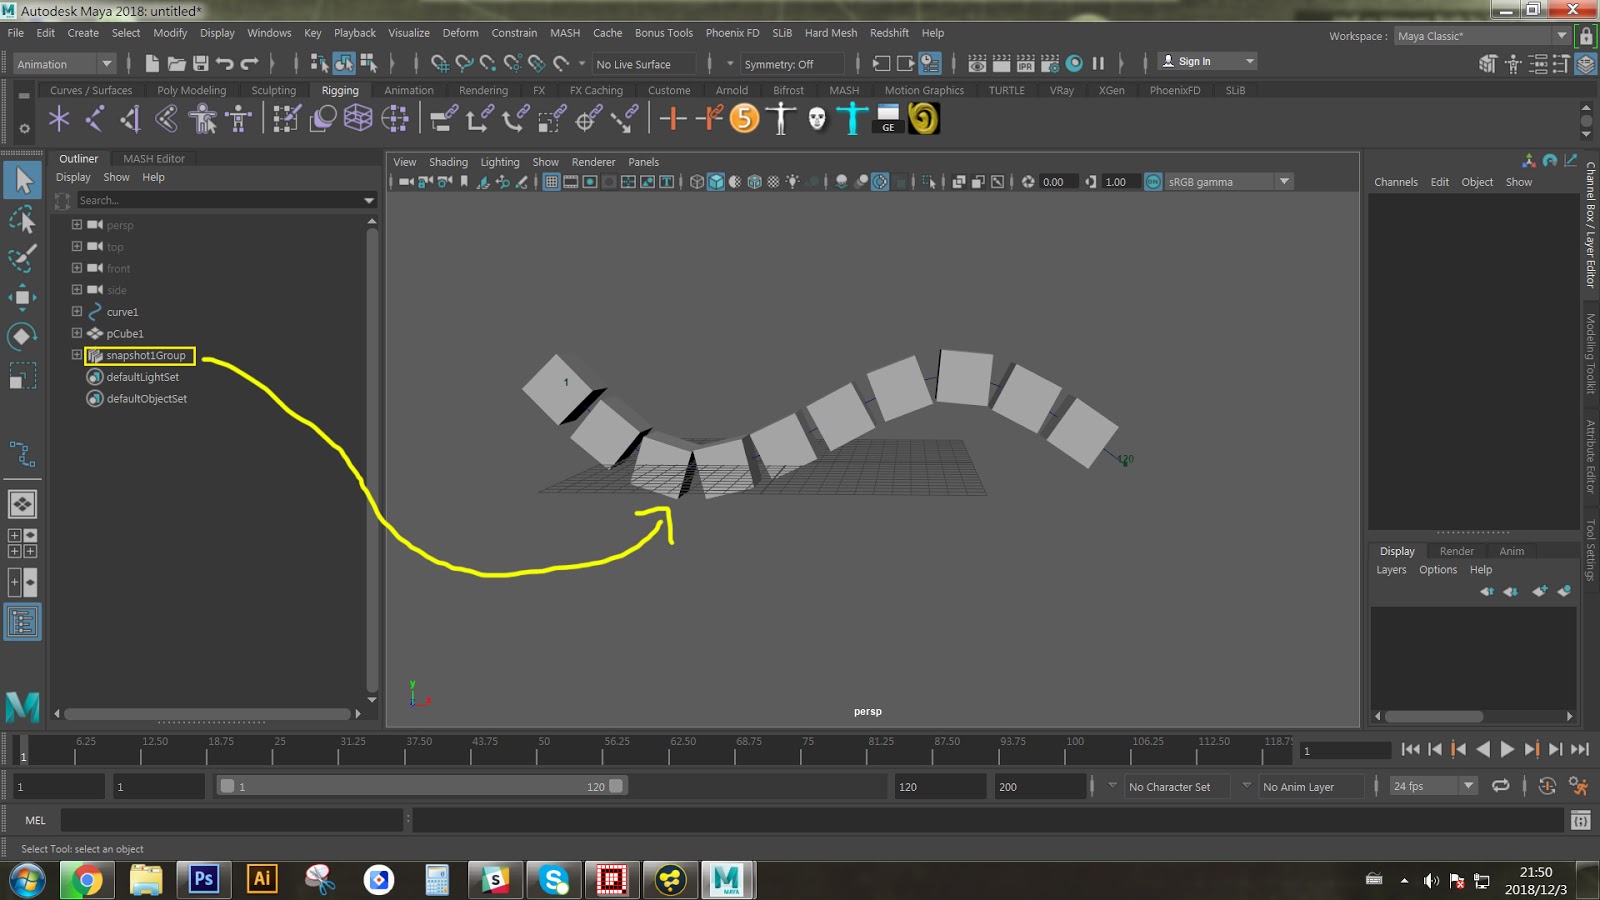Image resolution: width=1600 pixels, height=900 pixels.
Task: Open the Renderer menu in the viewport
Action: click(x=593, y=161)
